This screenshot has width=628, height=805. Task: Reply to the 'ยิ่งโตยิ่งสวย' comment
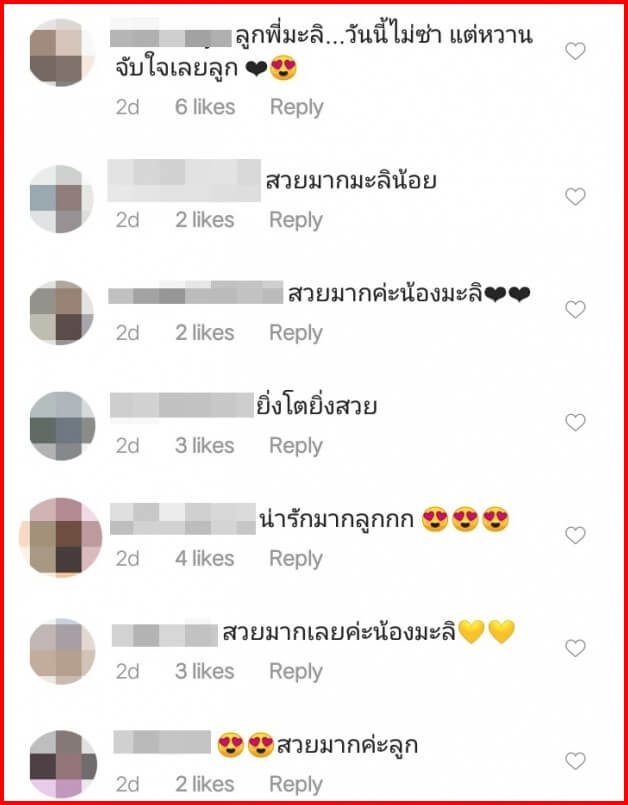tap(296, 446)
